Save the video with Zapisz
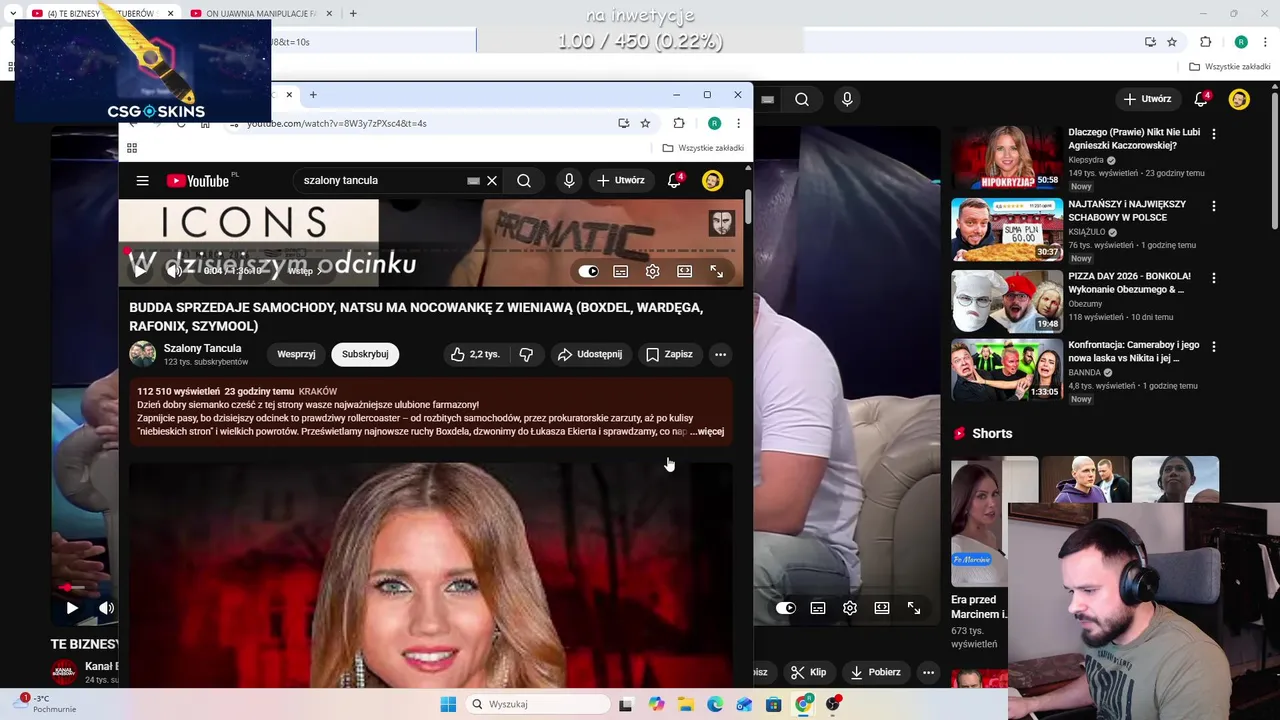Screen dimensions: 1280x720 coord(669,354)
